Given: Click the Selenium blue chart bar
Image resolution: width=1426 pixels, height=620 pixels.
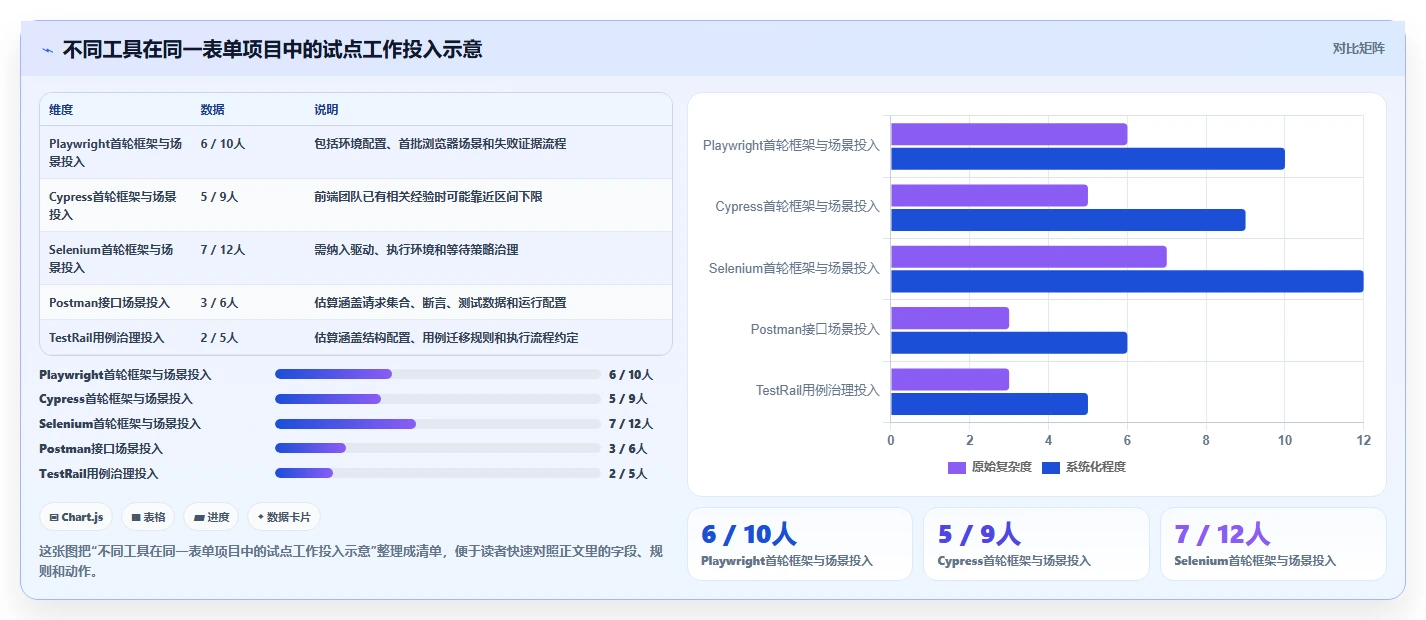Looking at the screenshot, I should pyautogui.click(x=1127, y=281).
